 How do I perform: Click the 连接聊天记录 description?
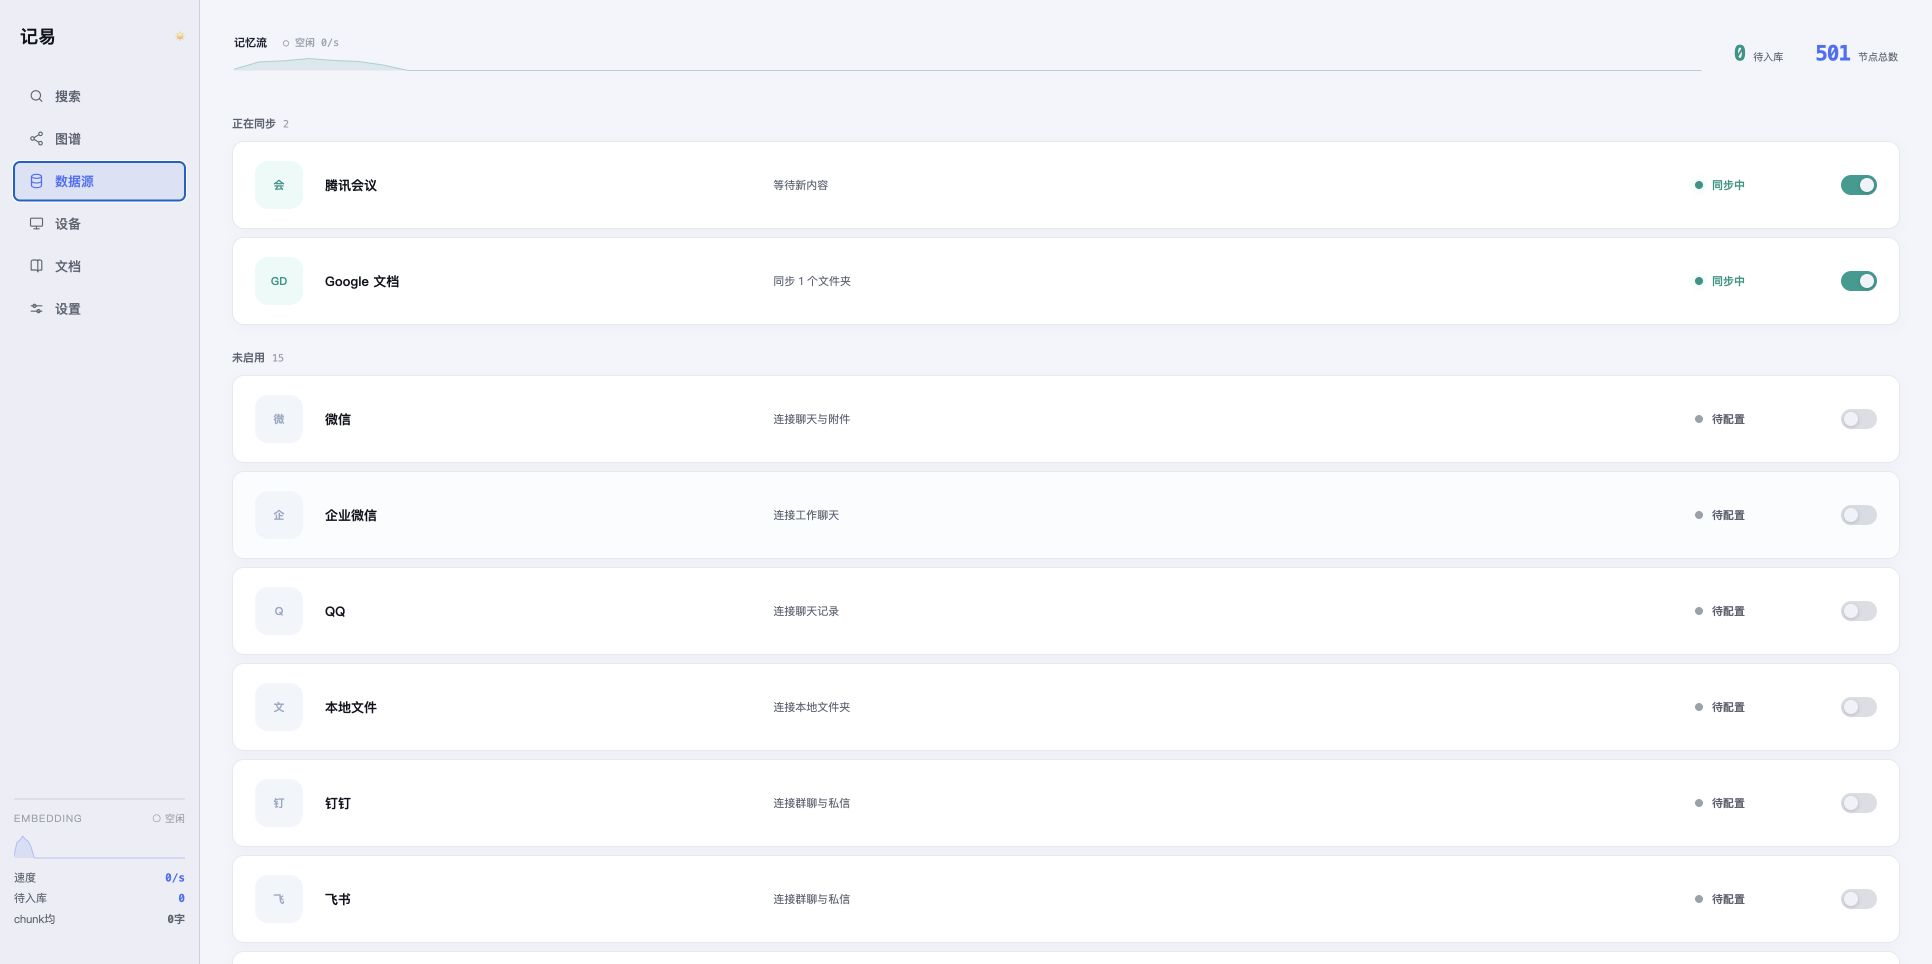tap(806, 611)
